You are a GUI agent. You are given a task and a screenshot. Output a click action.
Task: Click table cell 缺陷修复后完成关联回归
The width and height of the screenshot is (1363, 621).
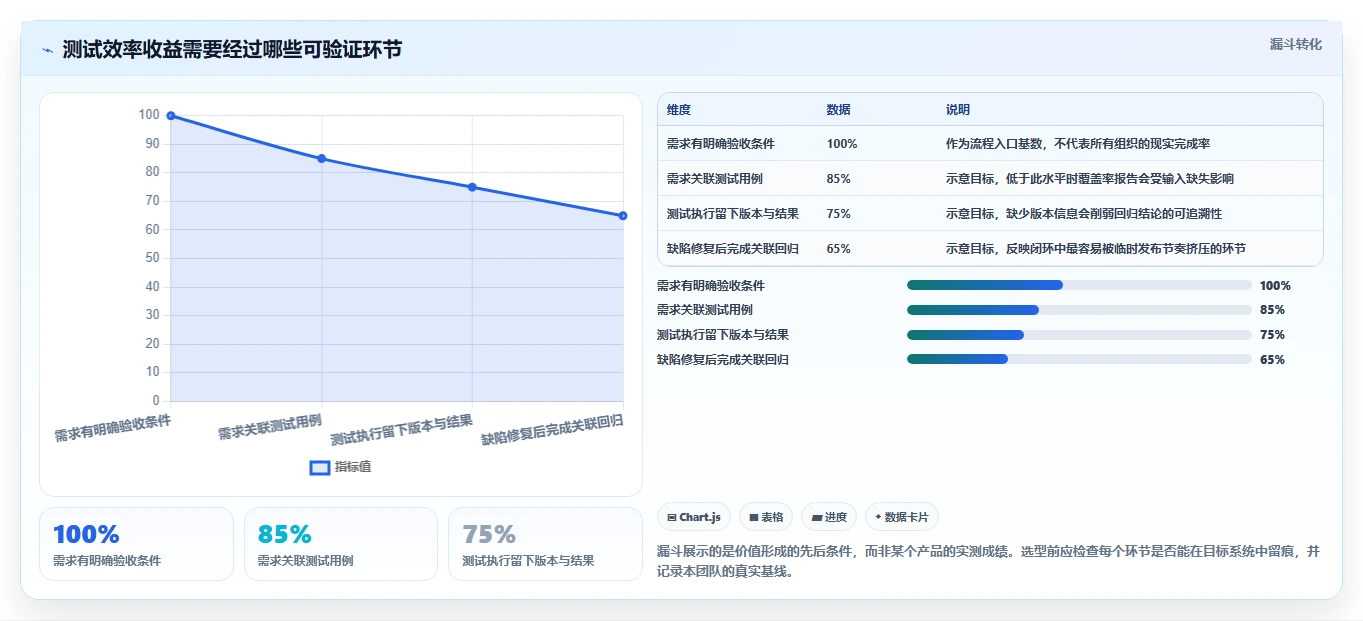pos(733,249)
